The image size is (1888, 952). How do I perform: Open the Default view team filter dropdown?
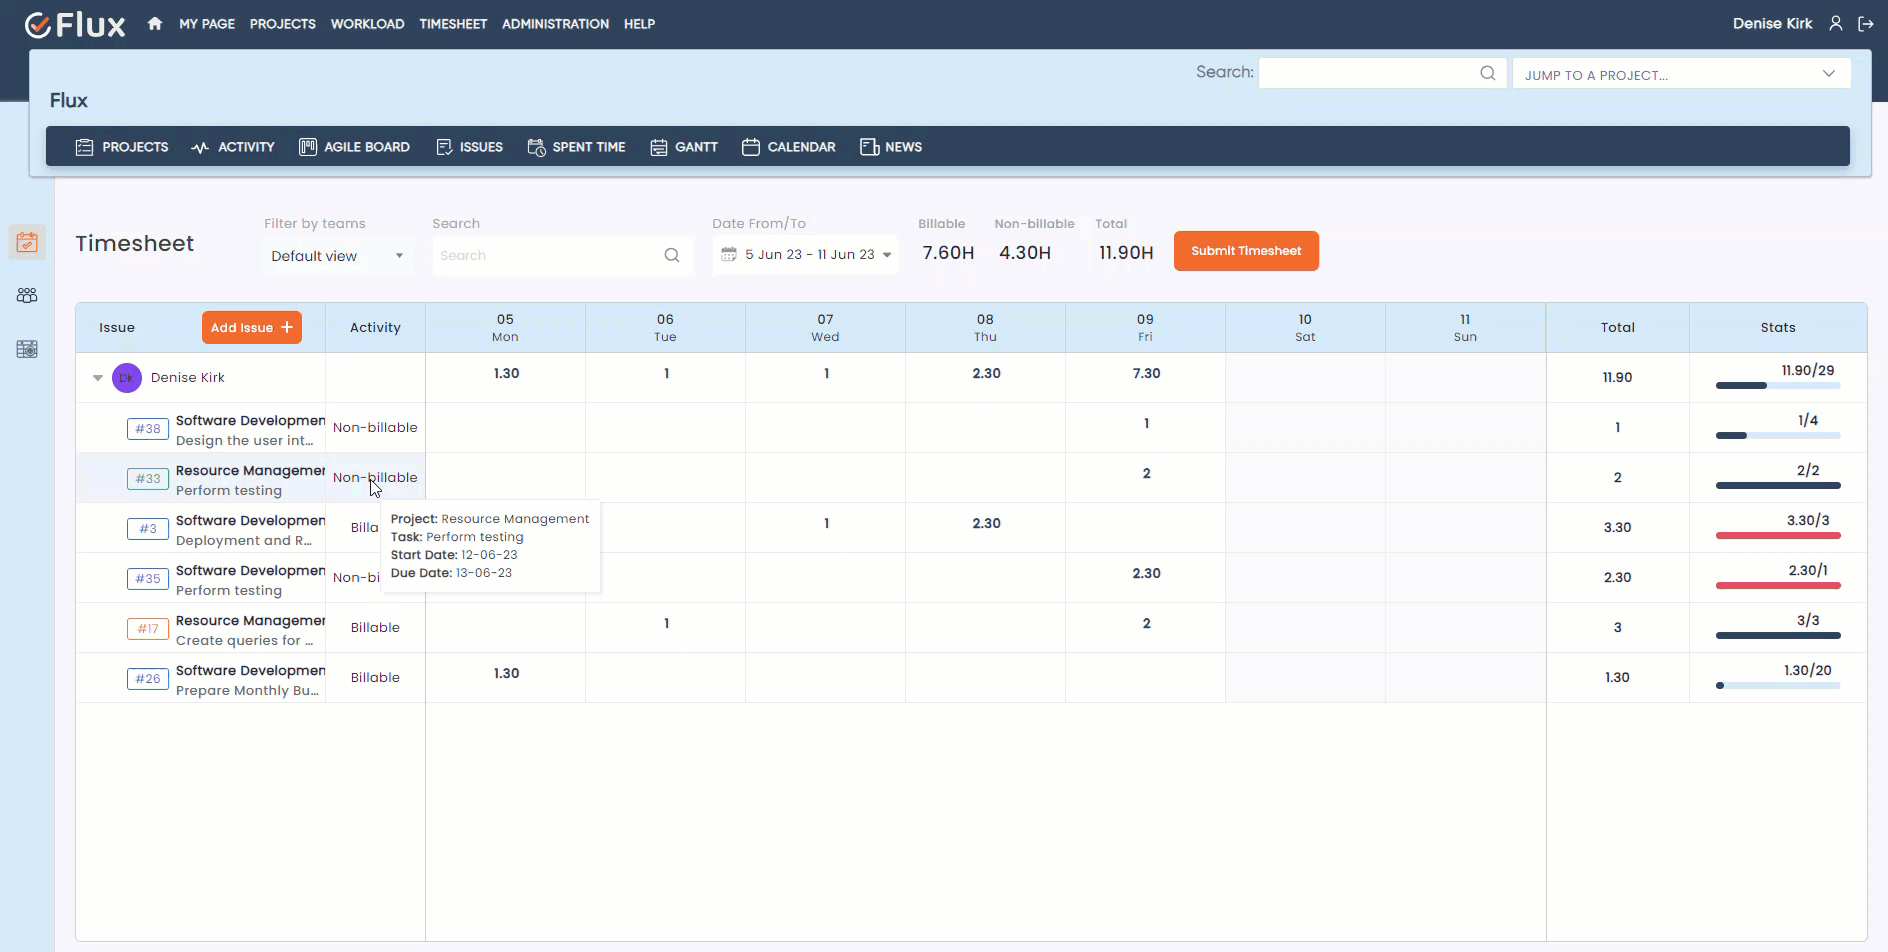(337, 256)
